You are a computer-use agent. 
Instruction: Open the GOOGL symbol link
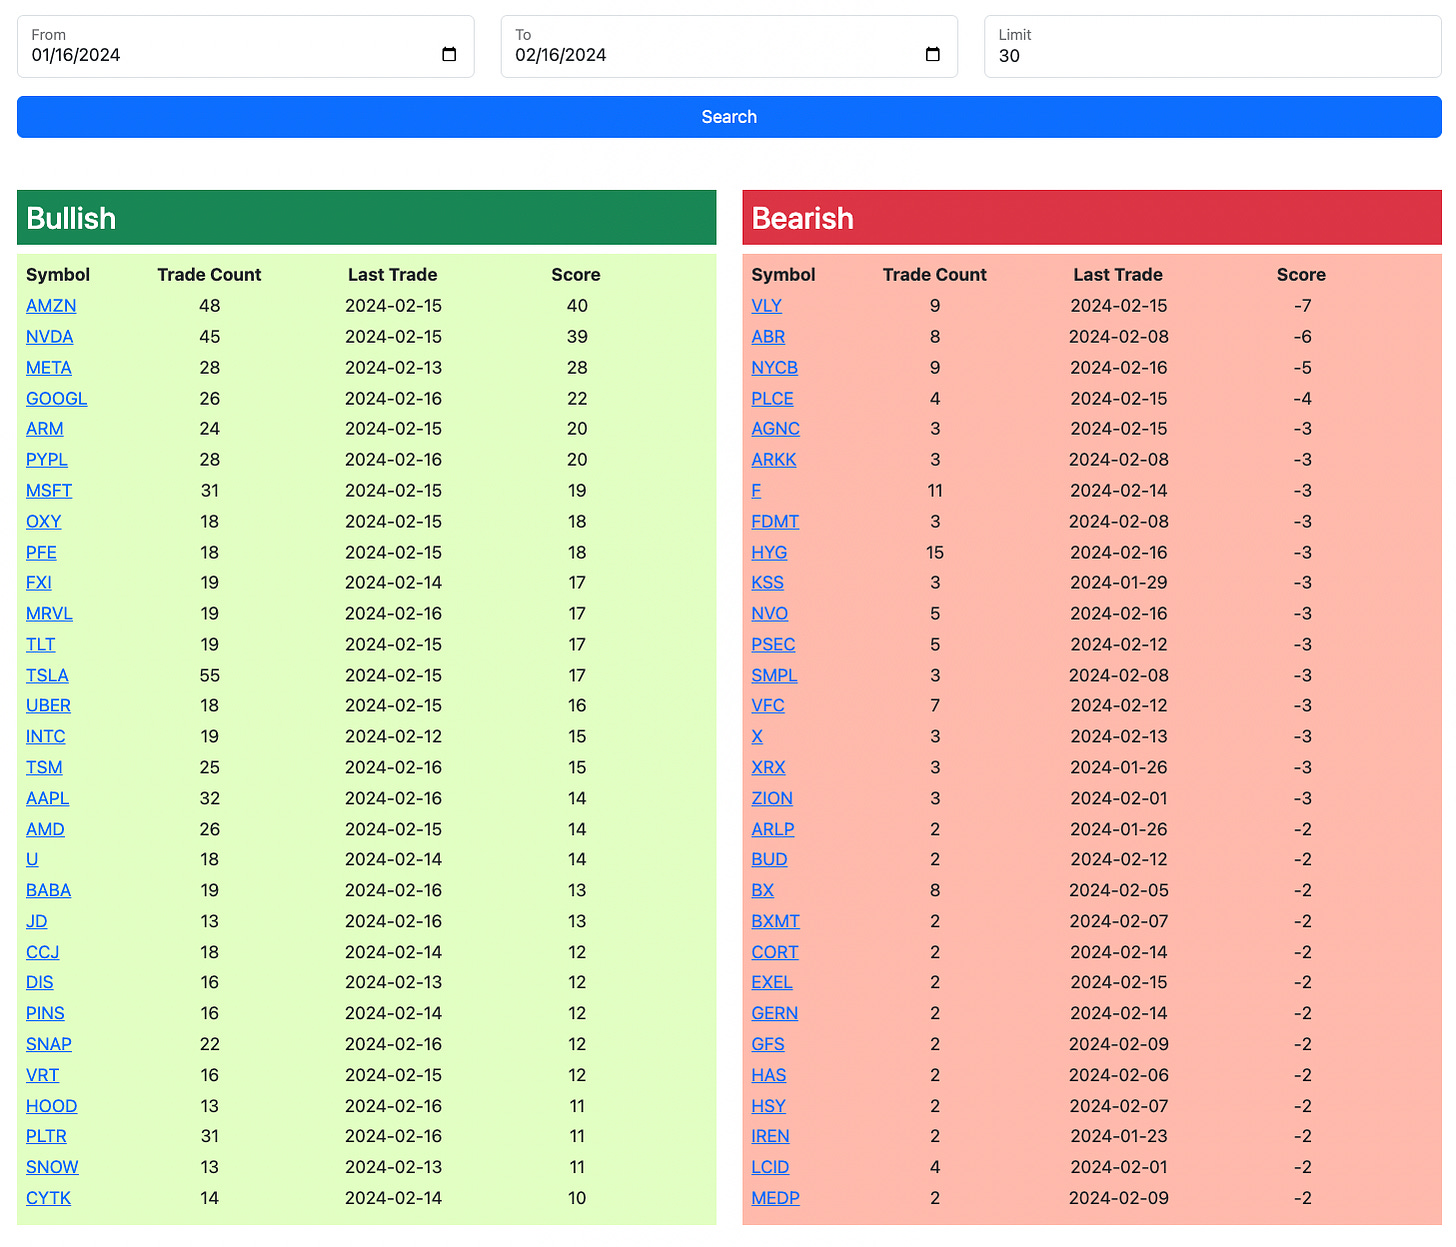coord(57,399)
